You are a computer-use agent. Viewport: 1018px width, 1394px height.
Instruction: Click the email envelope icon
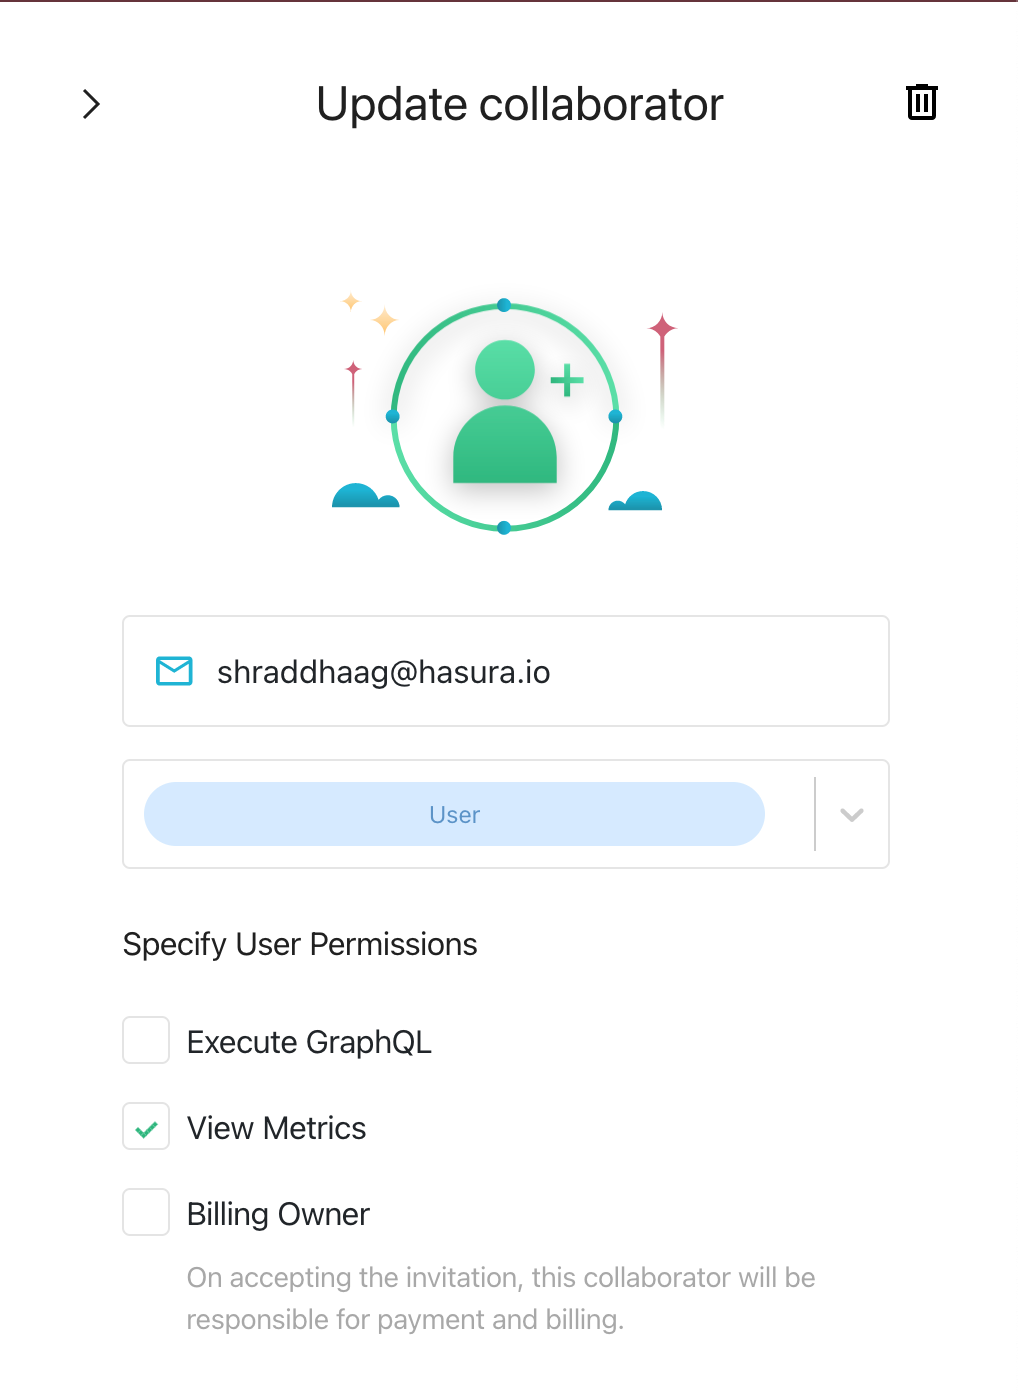pos(173,671)
